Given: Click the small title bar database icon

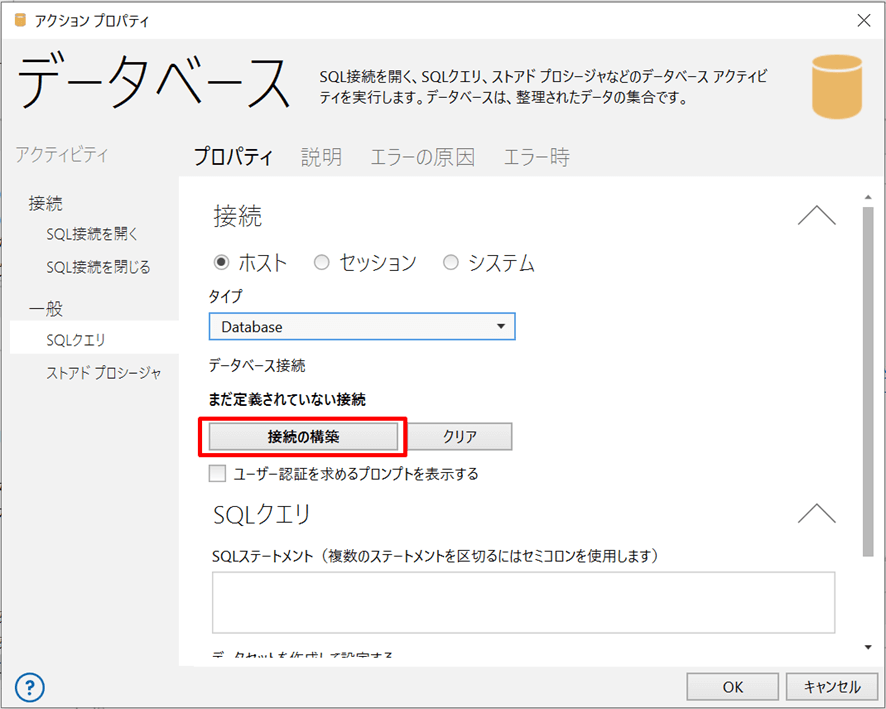Looking at the screenshot, I should 20,20.
